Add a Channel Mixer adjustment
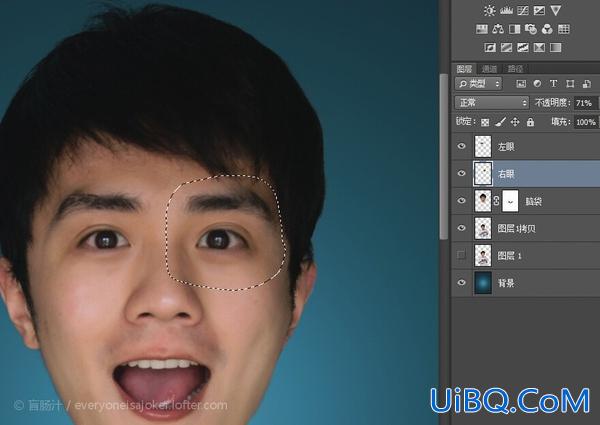Image resolution: width=600 pixels, height=425 pixels. [x=547, y=29]
